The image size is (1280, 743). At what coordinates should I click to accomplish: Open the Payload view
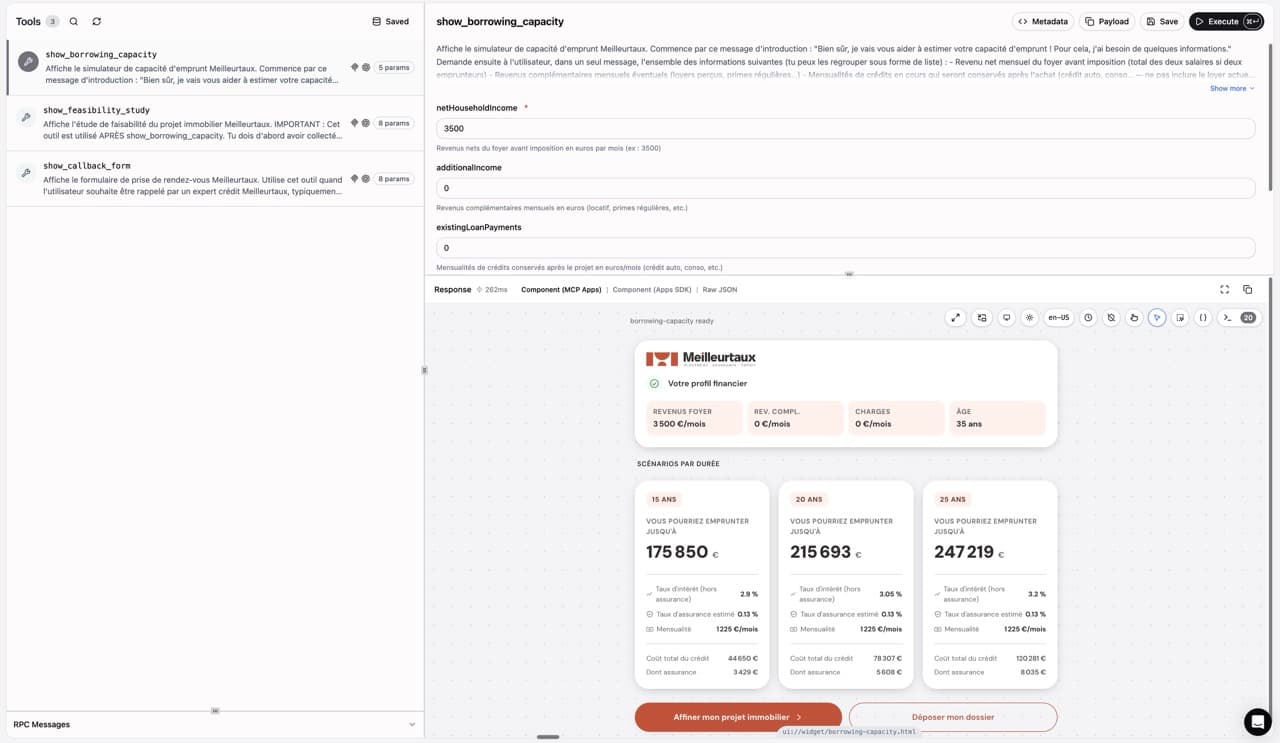pyautogui.click(x=1107, y=21)
